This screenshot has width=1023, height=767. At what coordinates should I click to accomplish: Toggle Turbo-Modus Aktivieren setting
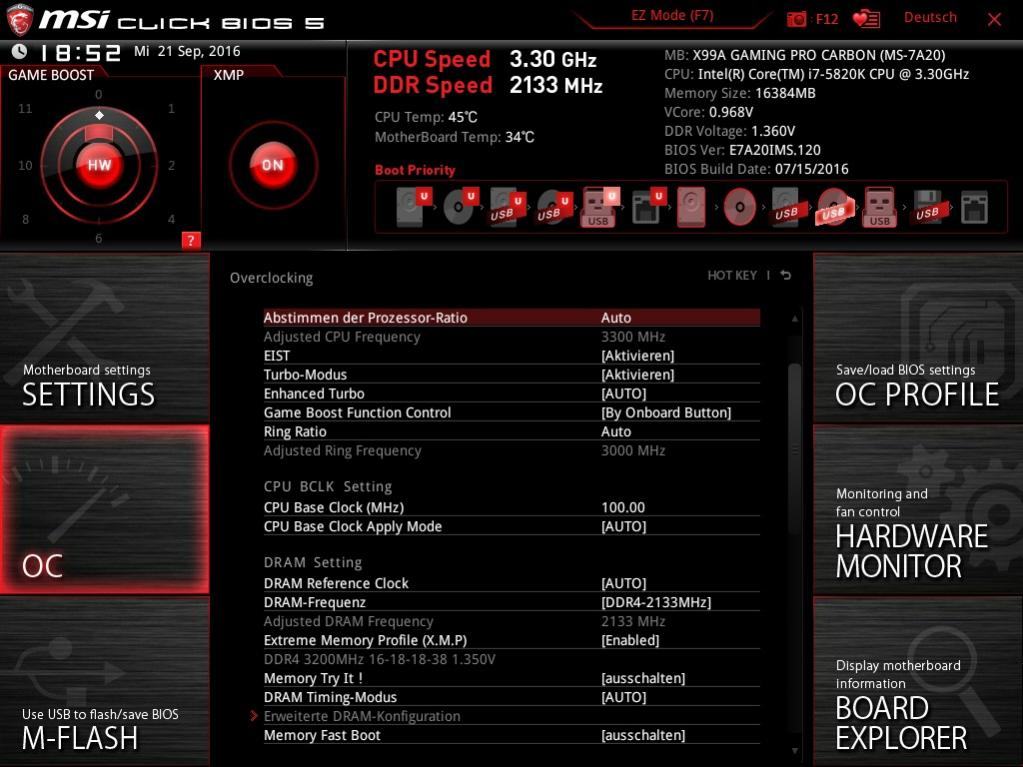click(x=637, y=374)
